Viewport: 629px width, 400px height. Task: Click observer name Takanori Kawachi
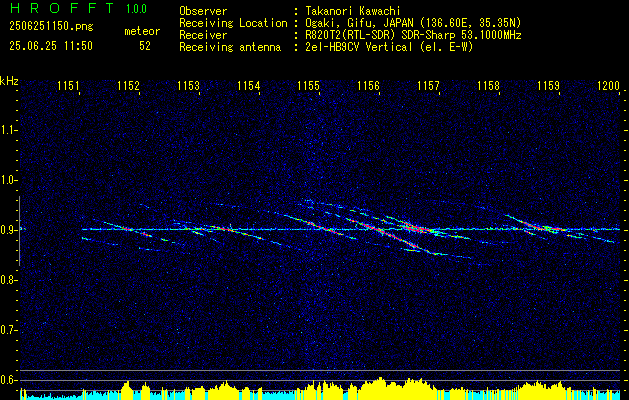(x=353, y=11)
